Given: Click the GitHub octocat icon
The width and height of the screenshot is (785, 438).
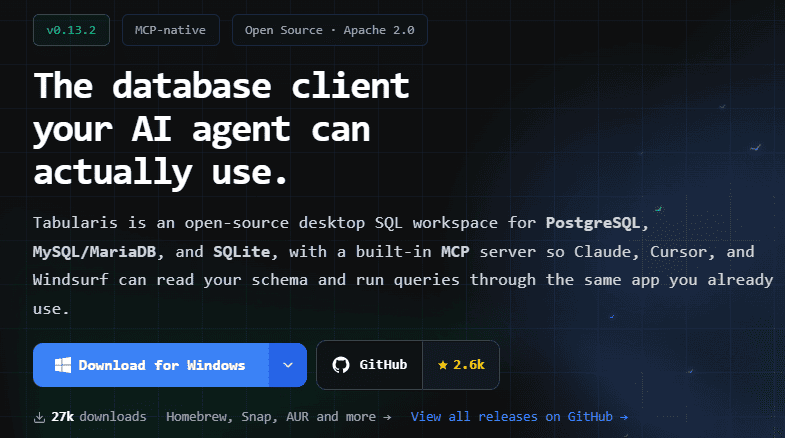Looking at the screenshot, I should [341, 365].
